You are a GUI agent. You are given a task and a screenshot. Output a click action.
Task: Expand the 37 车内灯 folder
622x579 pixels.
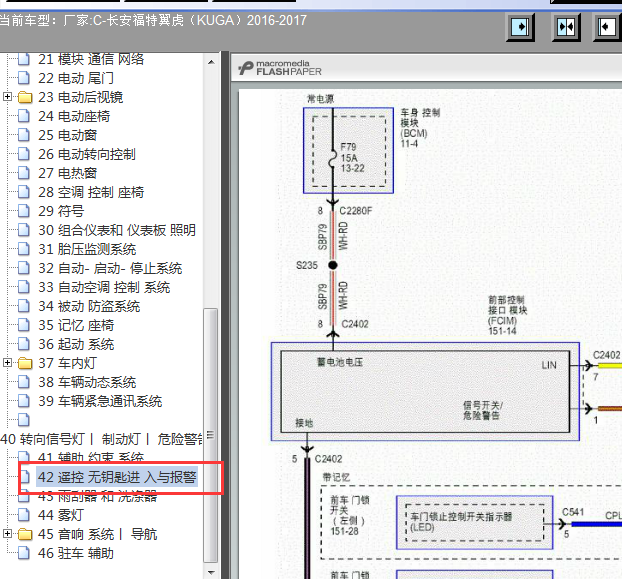click(x=7, y=362)
